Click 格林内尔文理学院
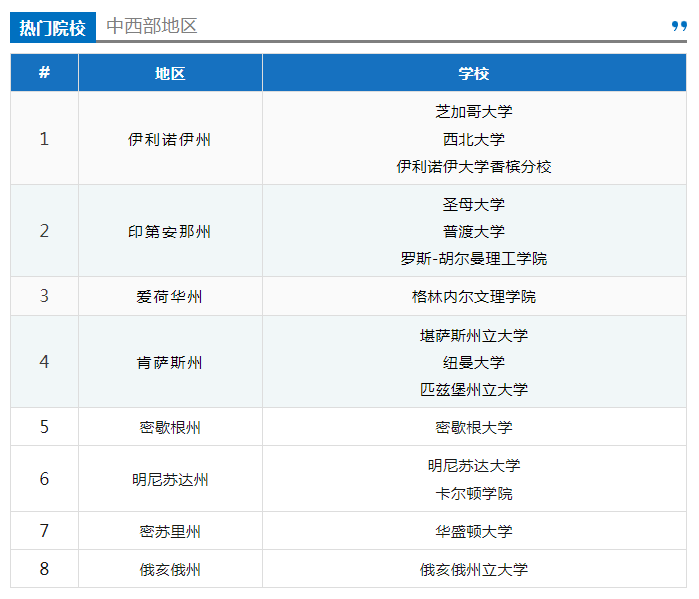 click(474, 296)
